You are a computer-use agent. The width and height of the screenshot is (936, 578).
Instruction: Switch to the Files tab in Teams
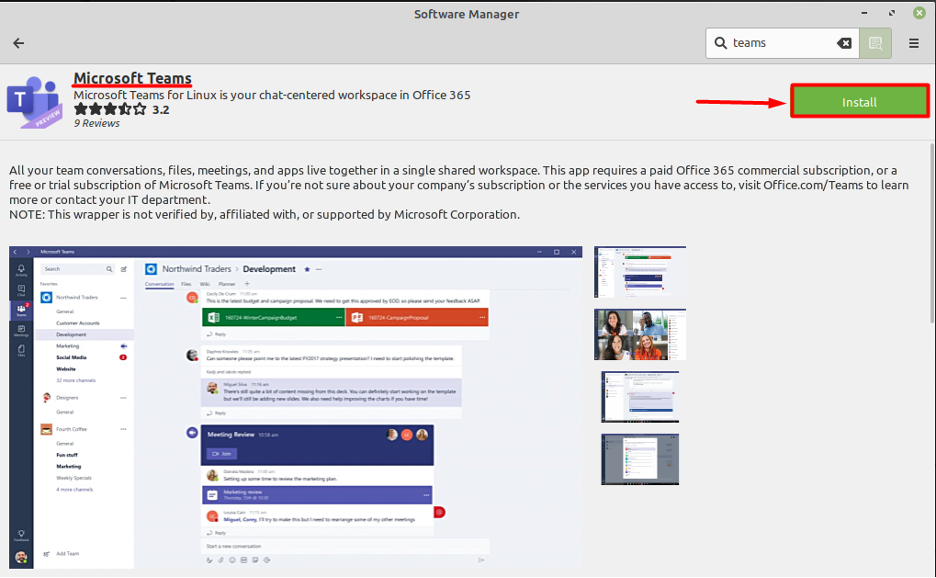pos(187,284)
